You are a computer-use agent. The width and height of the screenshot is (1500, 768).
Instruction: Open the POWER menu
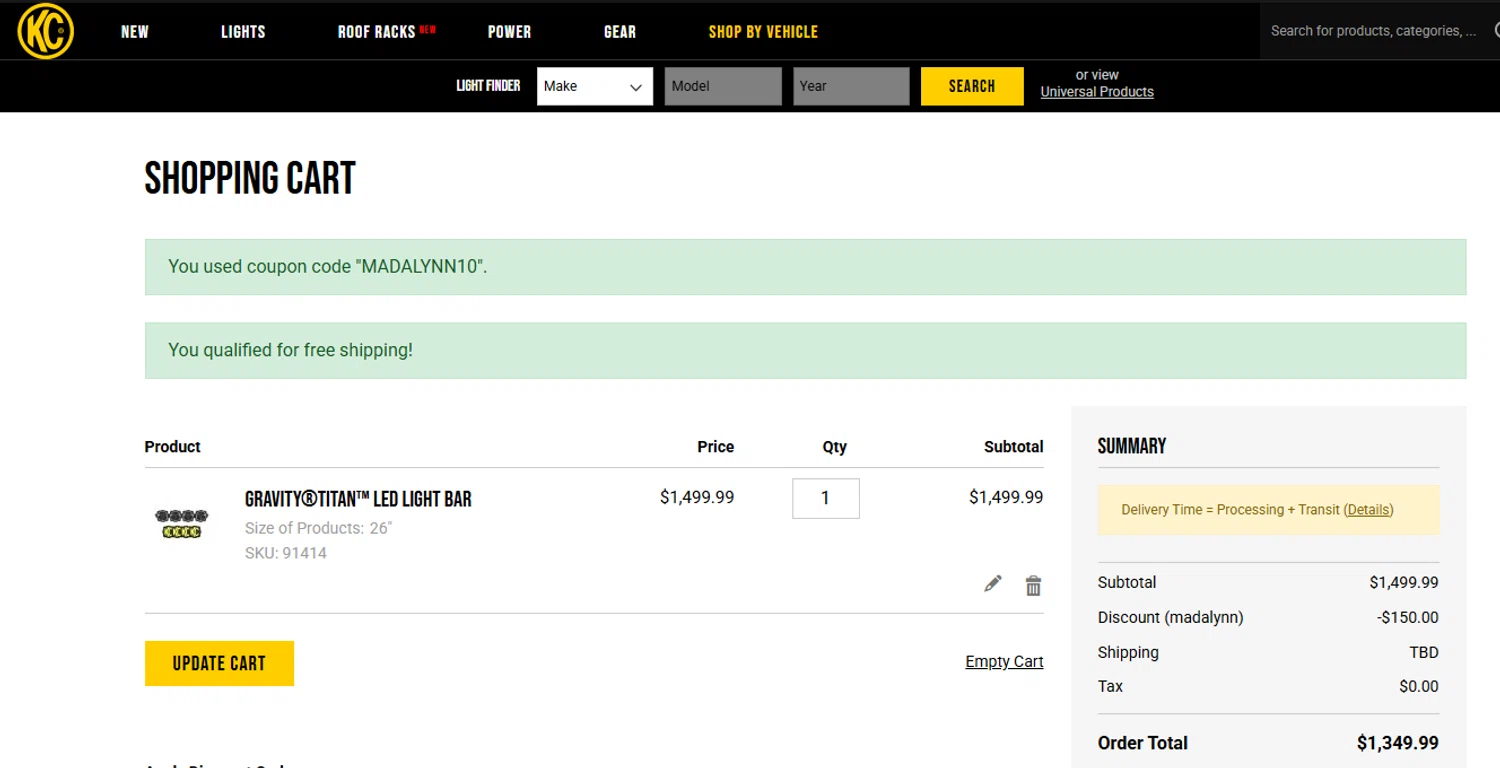click(509, 32)
